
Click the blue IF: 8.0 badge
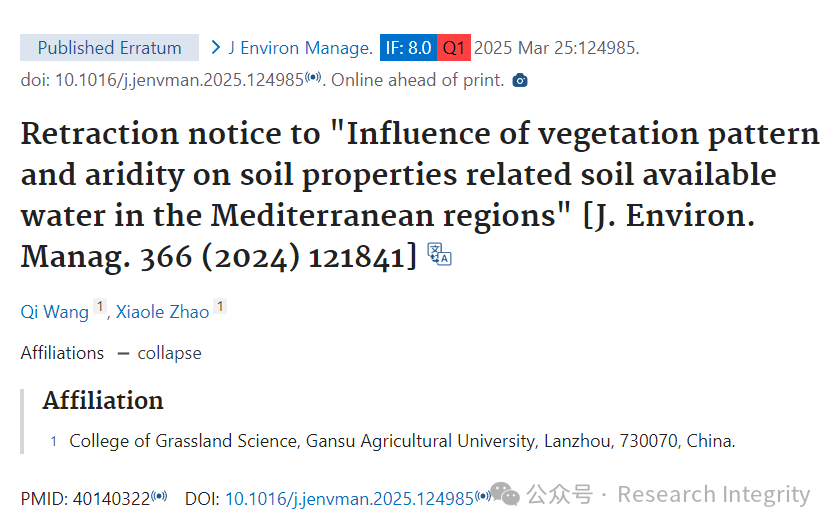(x=408, y=47)
